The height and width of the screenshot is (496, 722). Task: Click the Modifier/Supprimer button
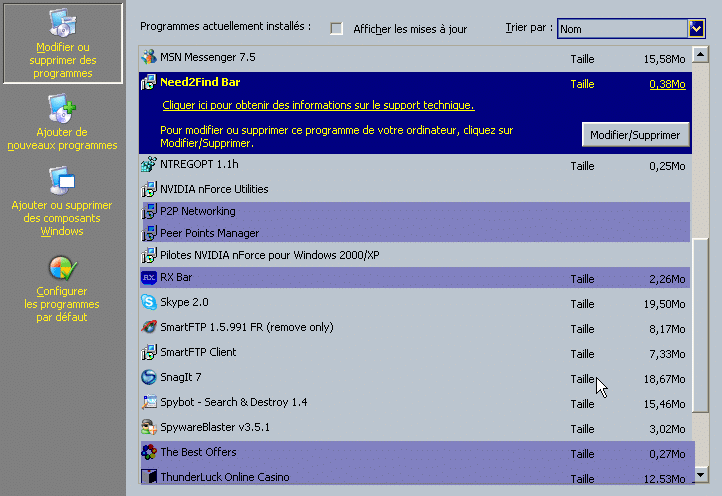(x=635, y=134)
